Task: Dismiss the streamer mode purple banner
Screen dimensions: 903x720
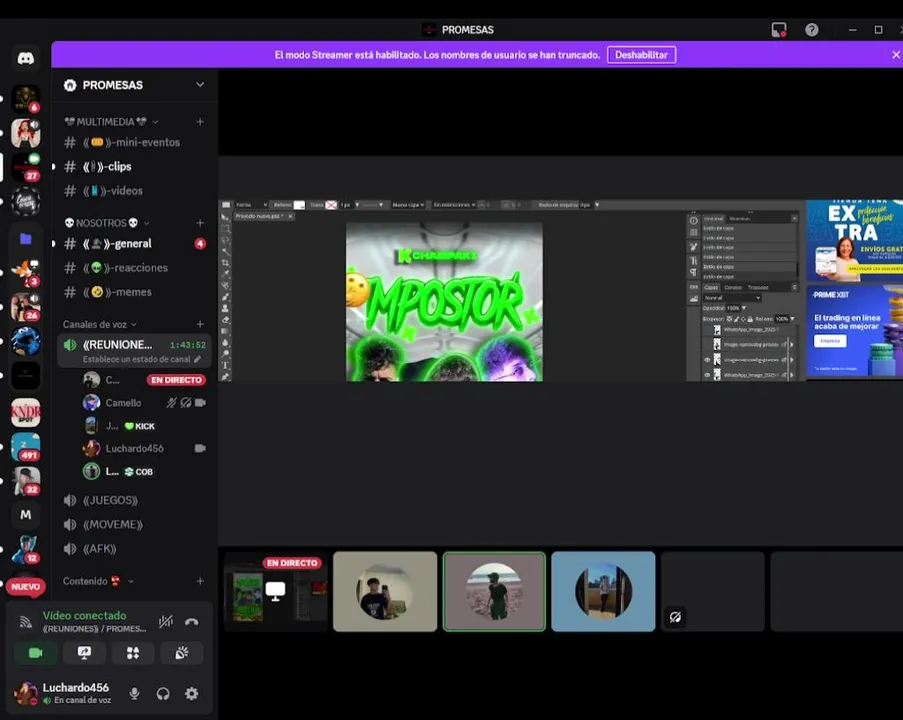Action: pyautogui.click(x=896, y=55)
